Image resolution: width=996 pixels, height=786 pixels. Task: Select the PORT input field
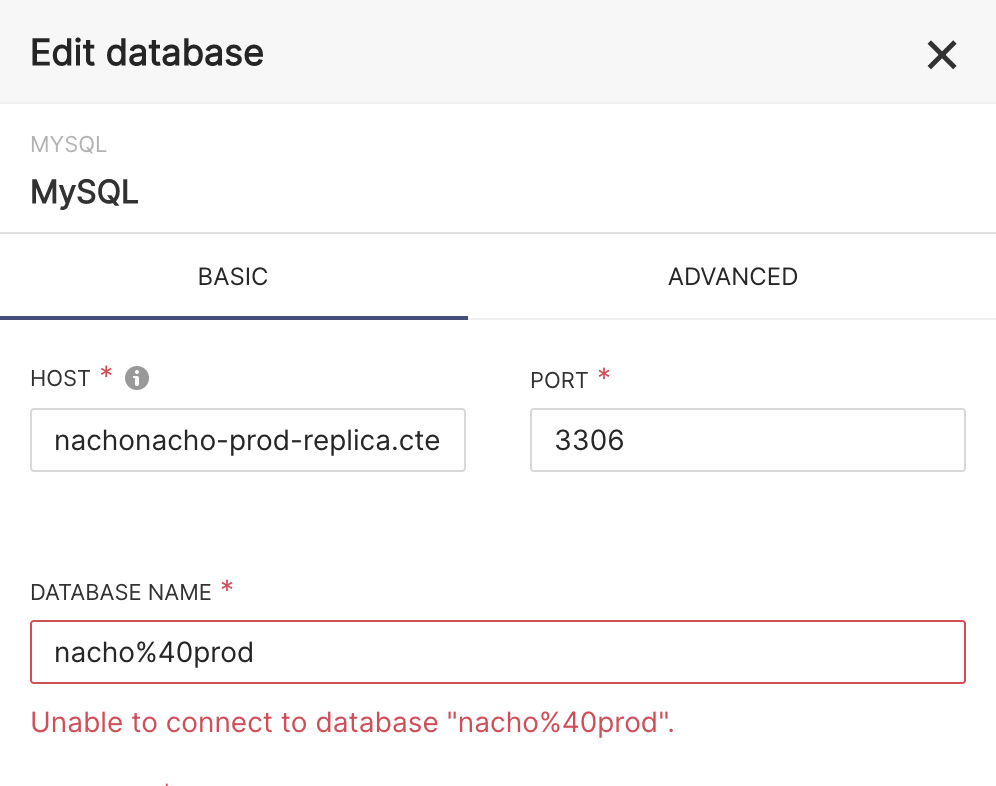(746, 440)
